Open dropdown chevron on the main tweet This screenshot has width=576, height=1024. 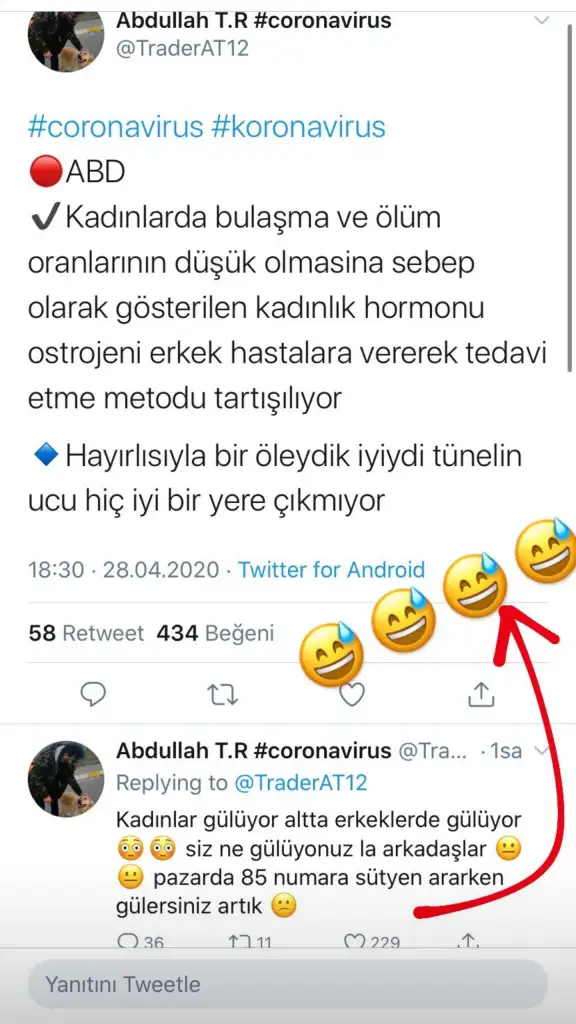coord(542,20)
